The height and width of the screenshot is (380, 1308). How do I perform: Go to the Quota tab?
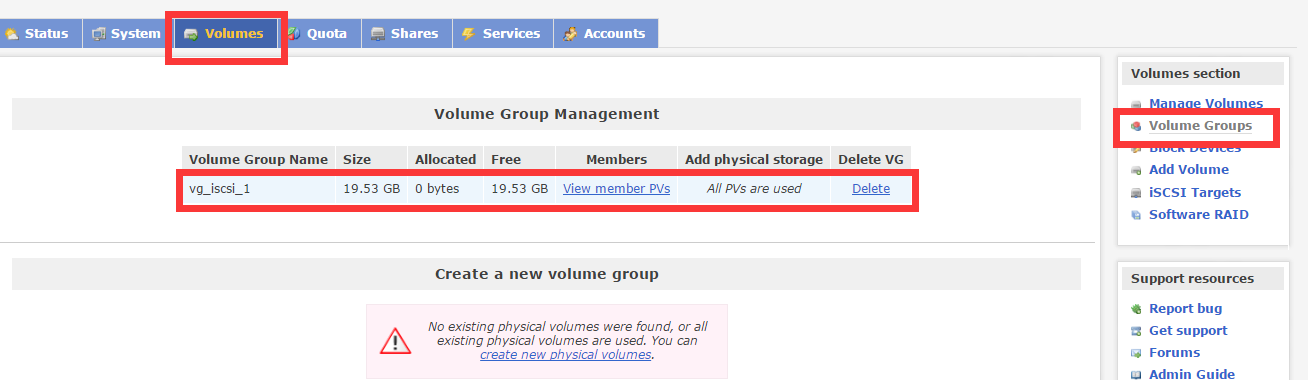click(319, 33)
